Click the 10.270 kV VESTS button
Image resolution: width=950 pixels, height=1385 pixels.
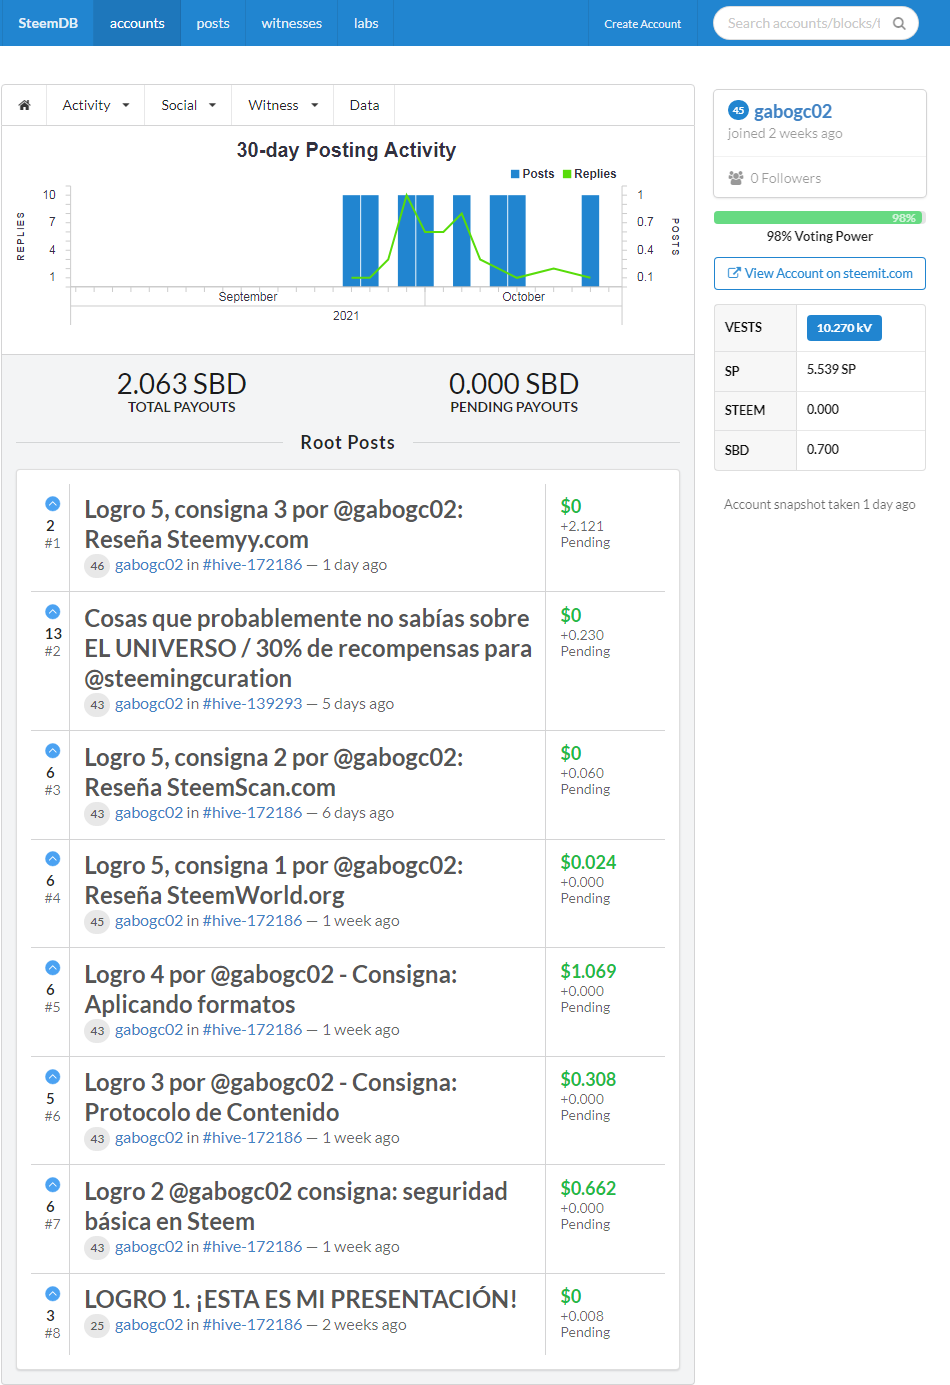pos(844,328)
